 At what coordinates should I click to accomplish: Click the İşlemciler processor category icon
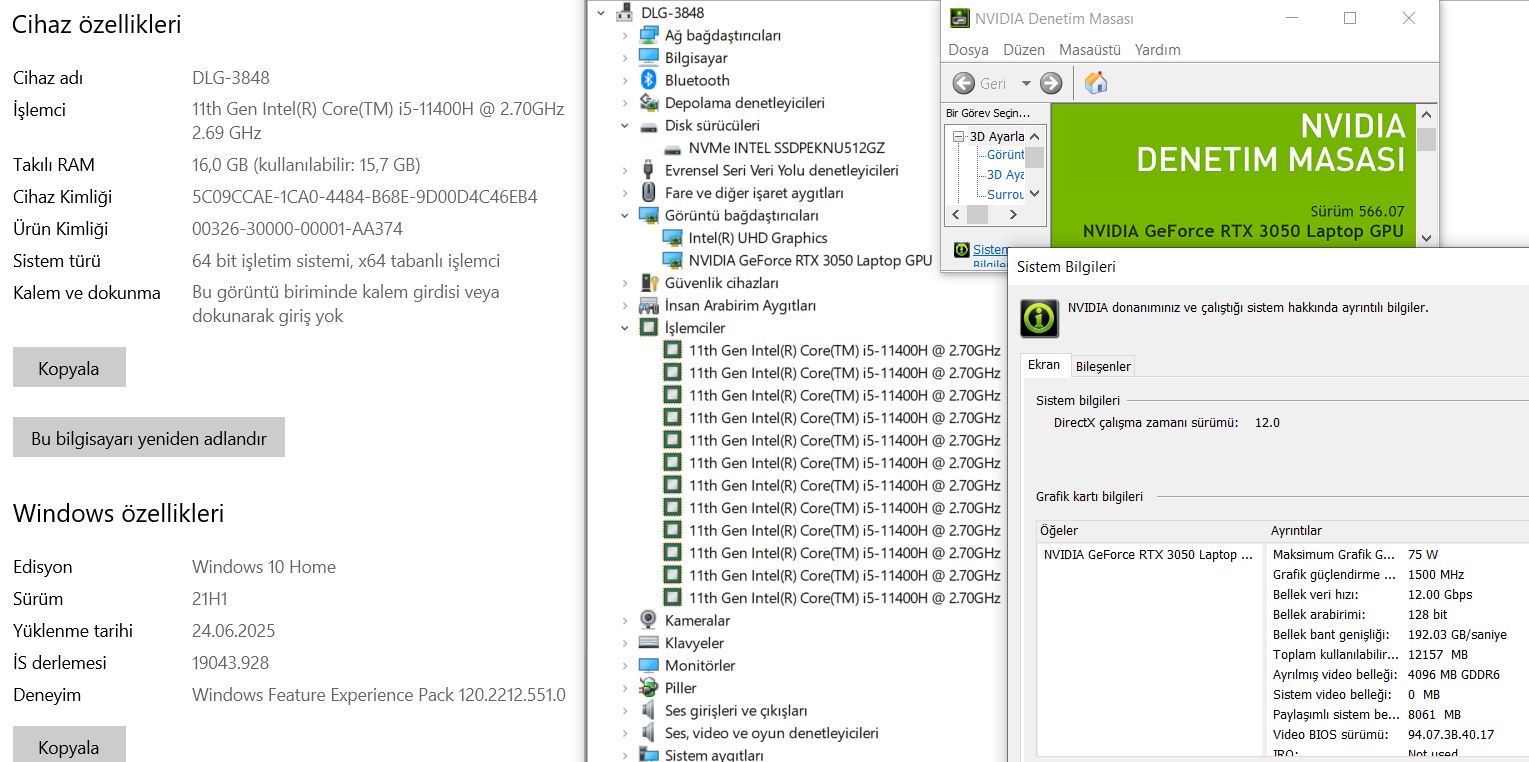tap(648, 328)
